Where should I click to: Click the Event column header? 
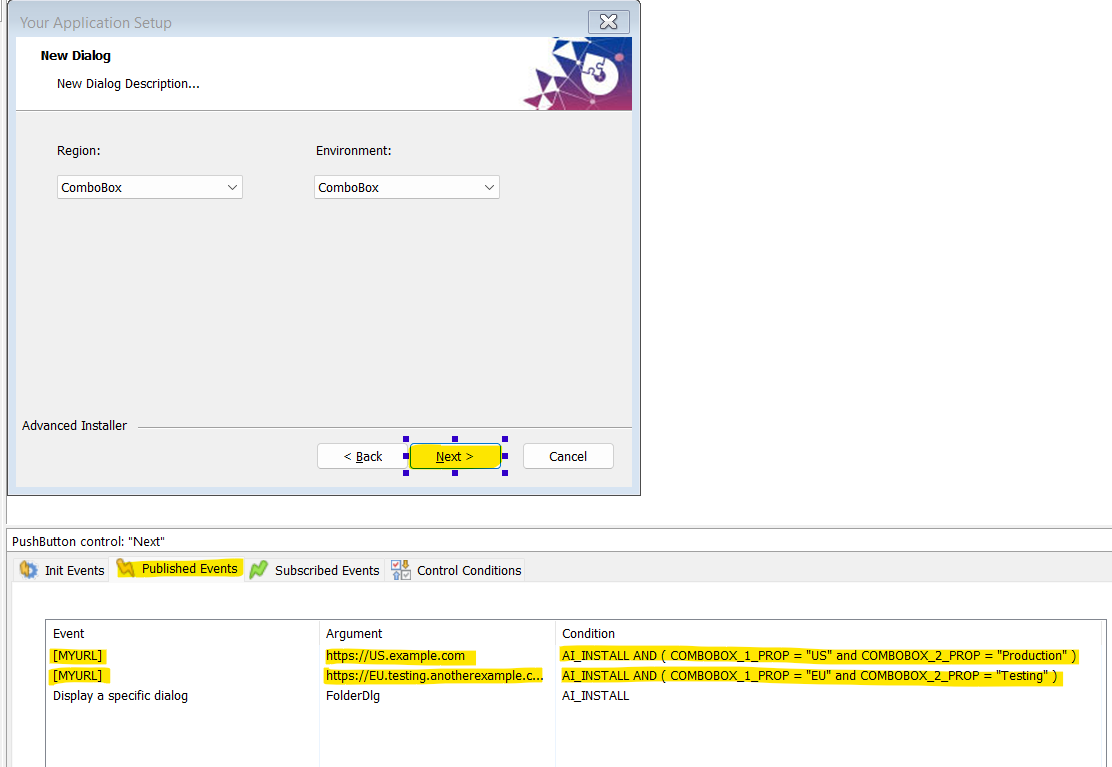click(x=69, y=634)
